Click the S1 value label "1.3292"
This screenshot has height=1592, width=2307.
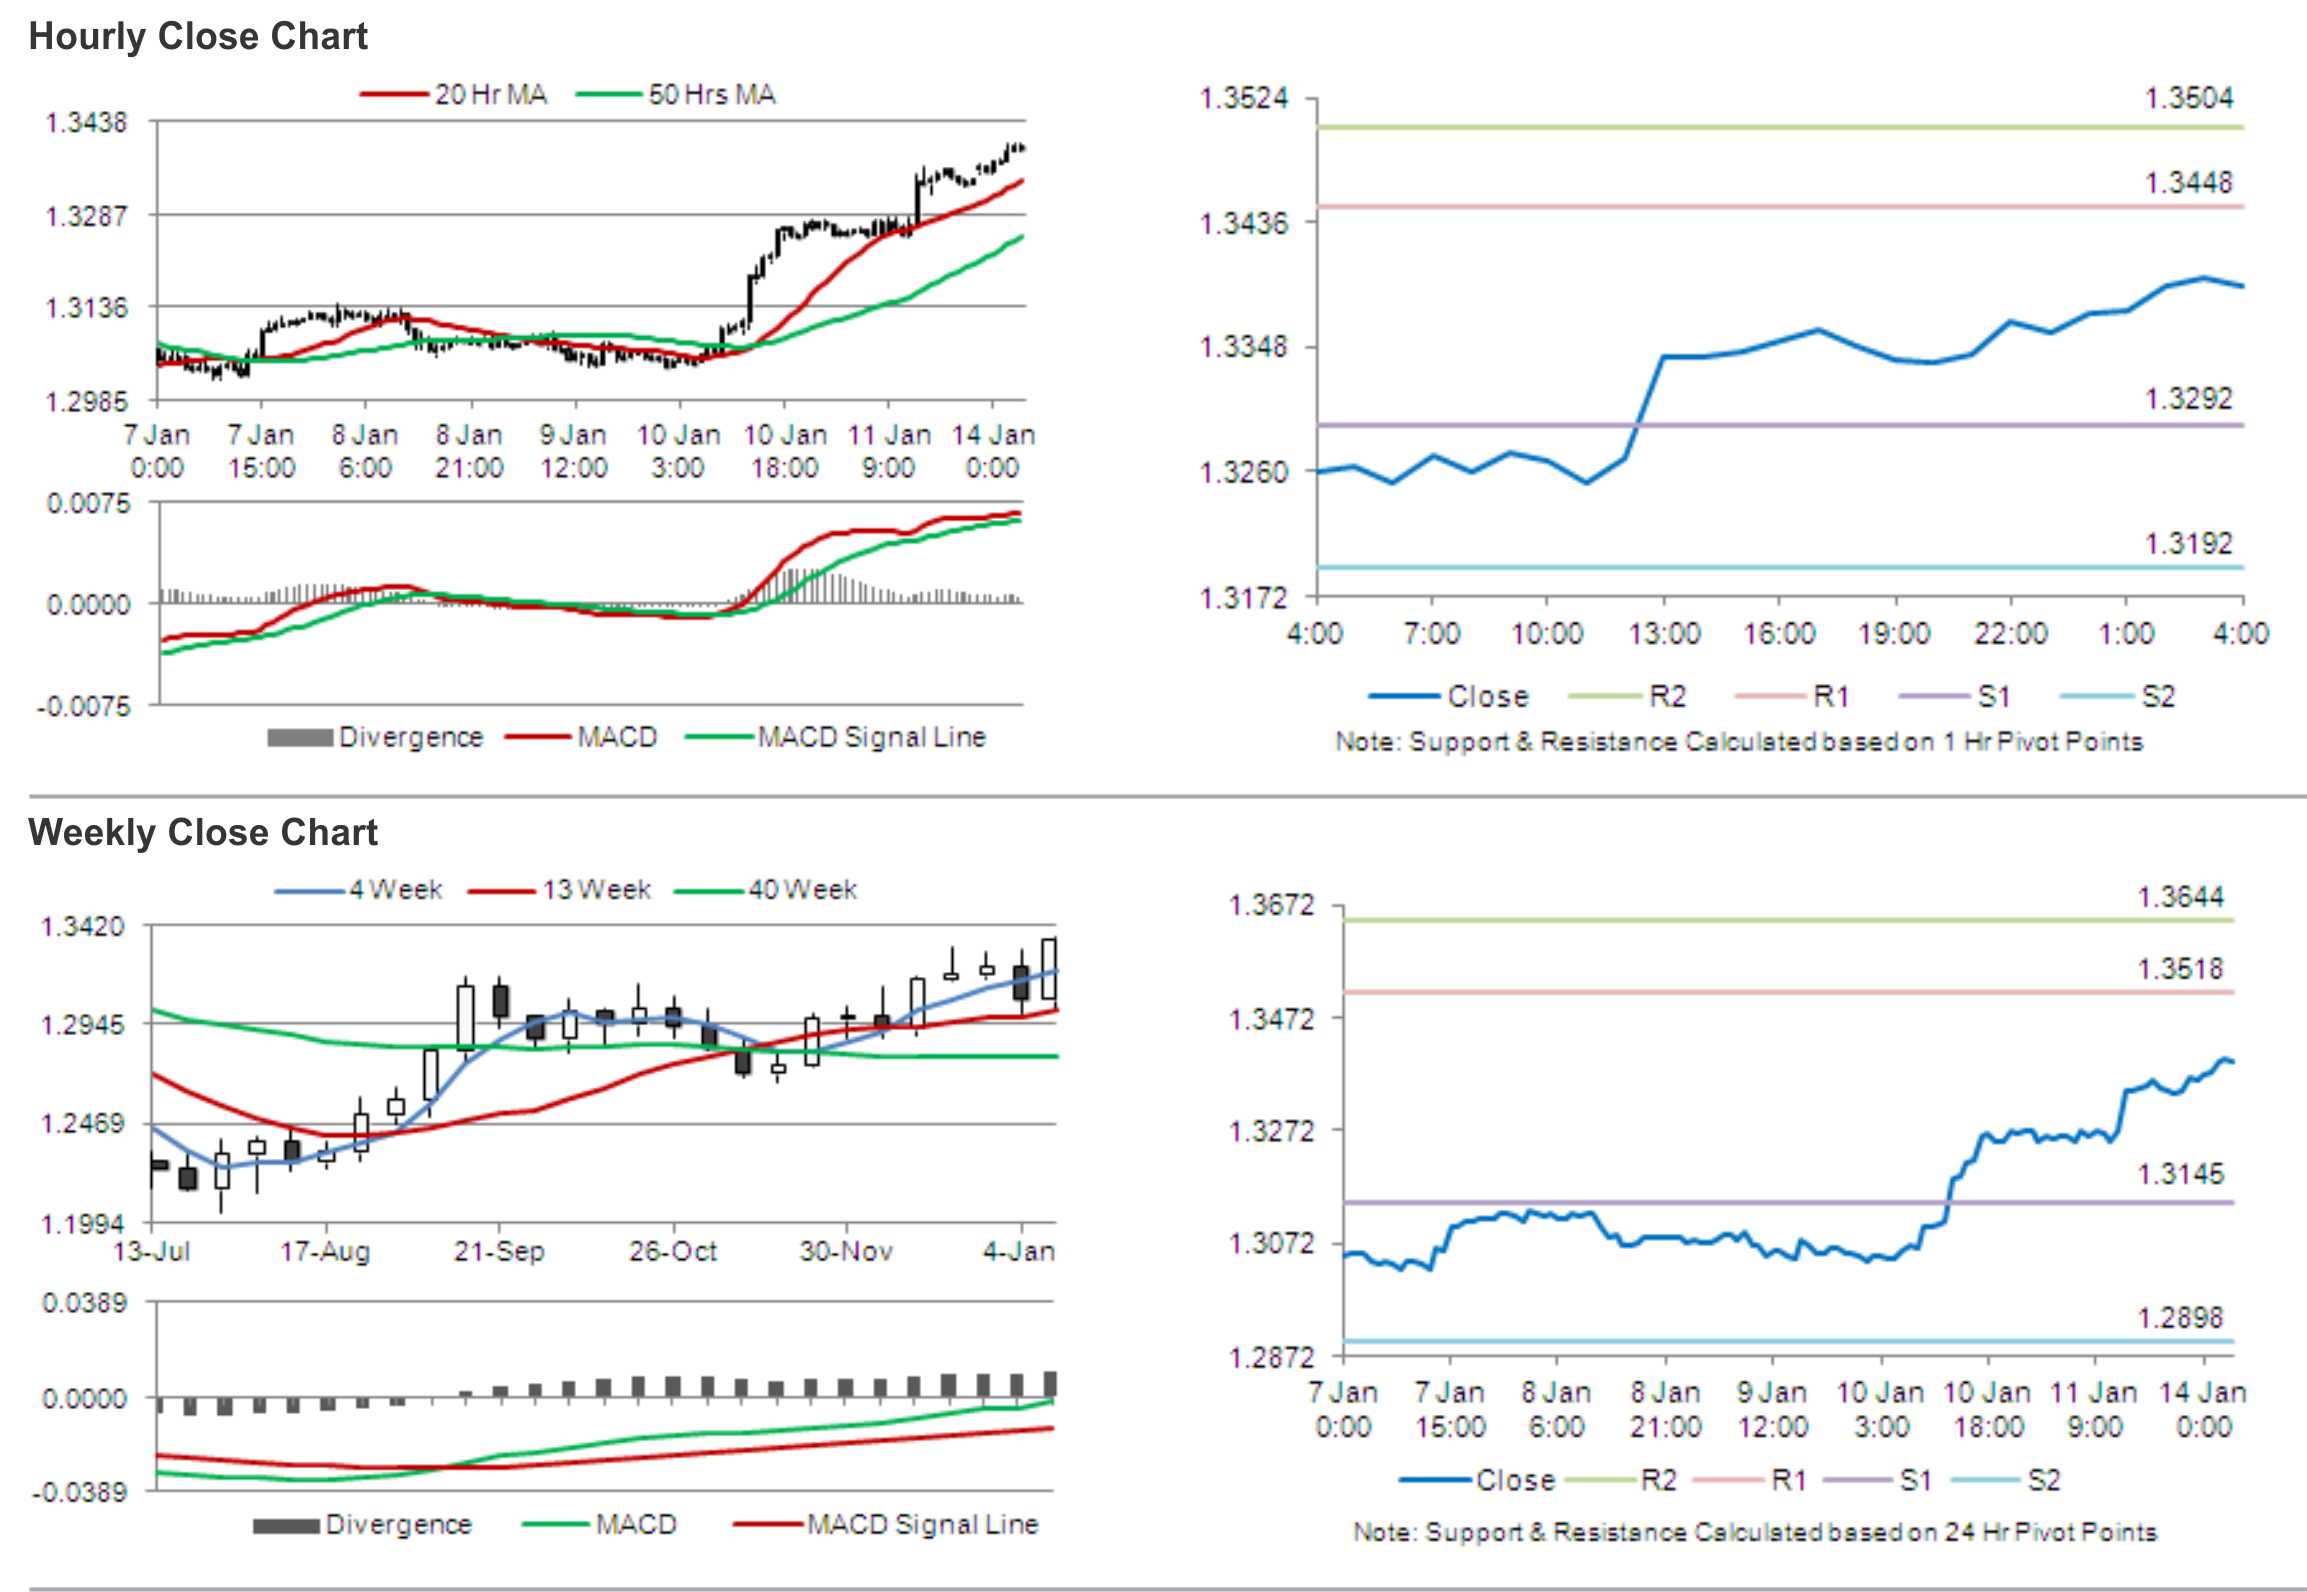coord(2188,399)
